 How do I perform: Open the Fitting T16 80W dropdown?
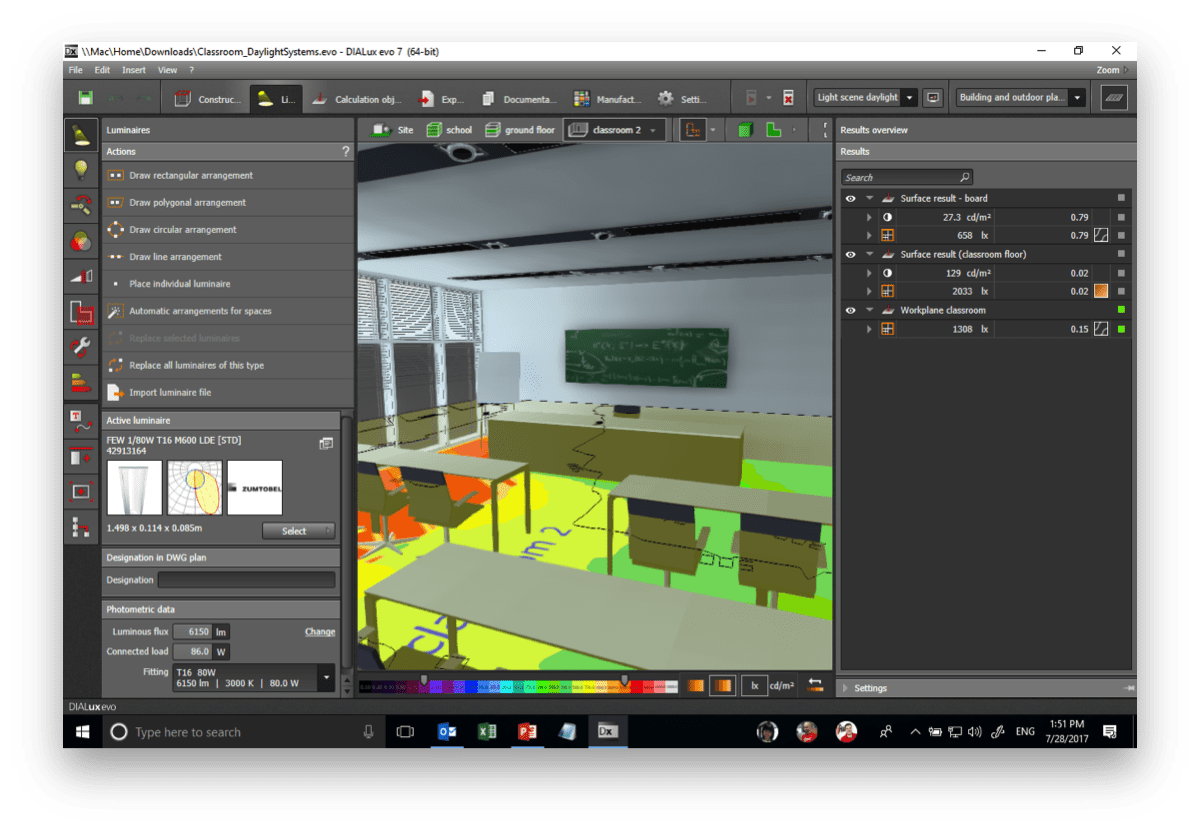coord(326,678)
